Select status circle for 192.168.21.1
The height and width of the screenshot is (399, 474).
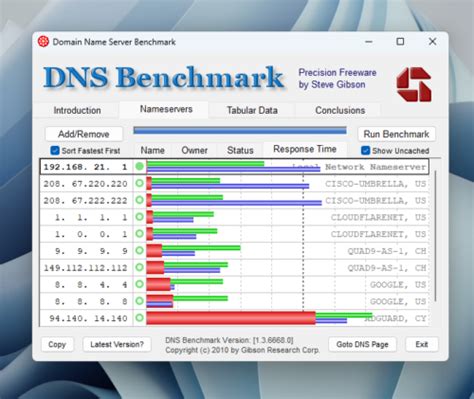click(x=140, y=166)
